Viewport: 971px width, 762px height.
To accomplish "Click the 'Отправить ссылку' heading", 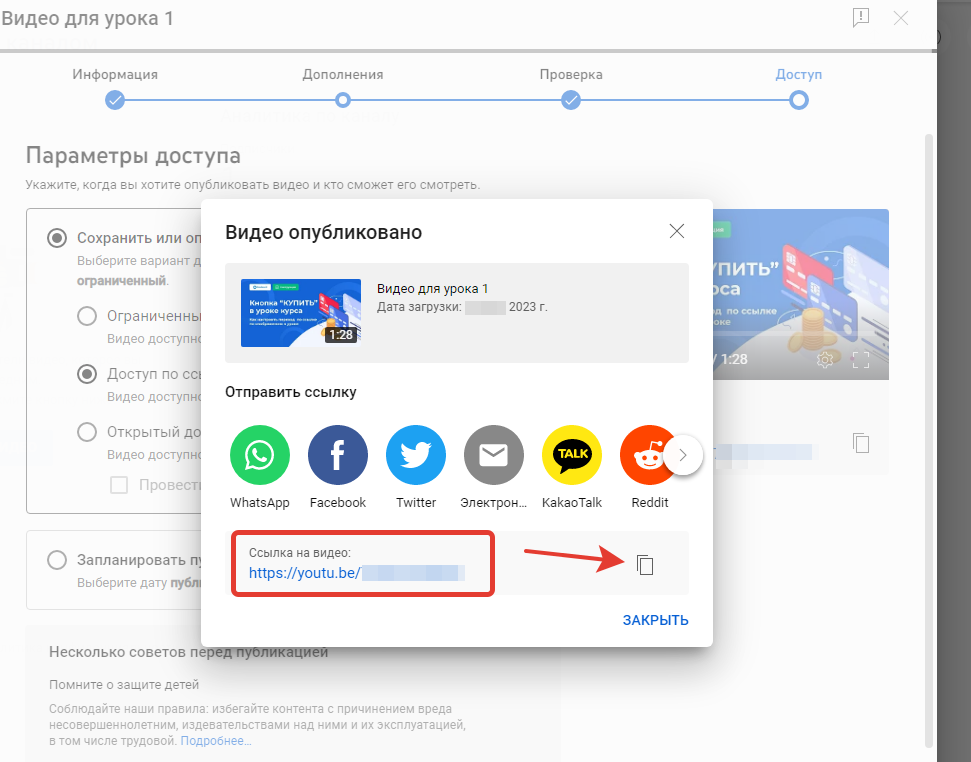I will [x=290, y=392].
